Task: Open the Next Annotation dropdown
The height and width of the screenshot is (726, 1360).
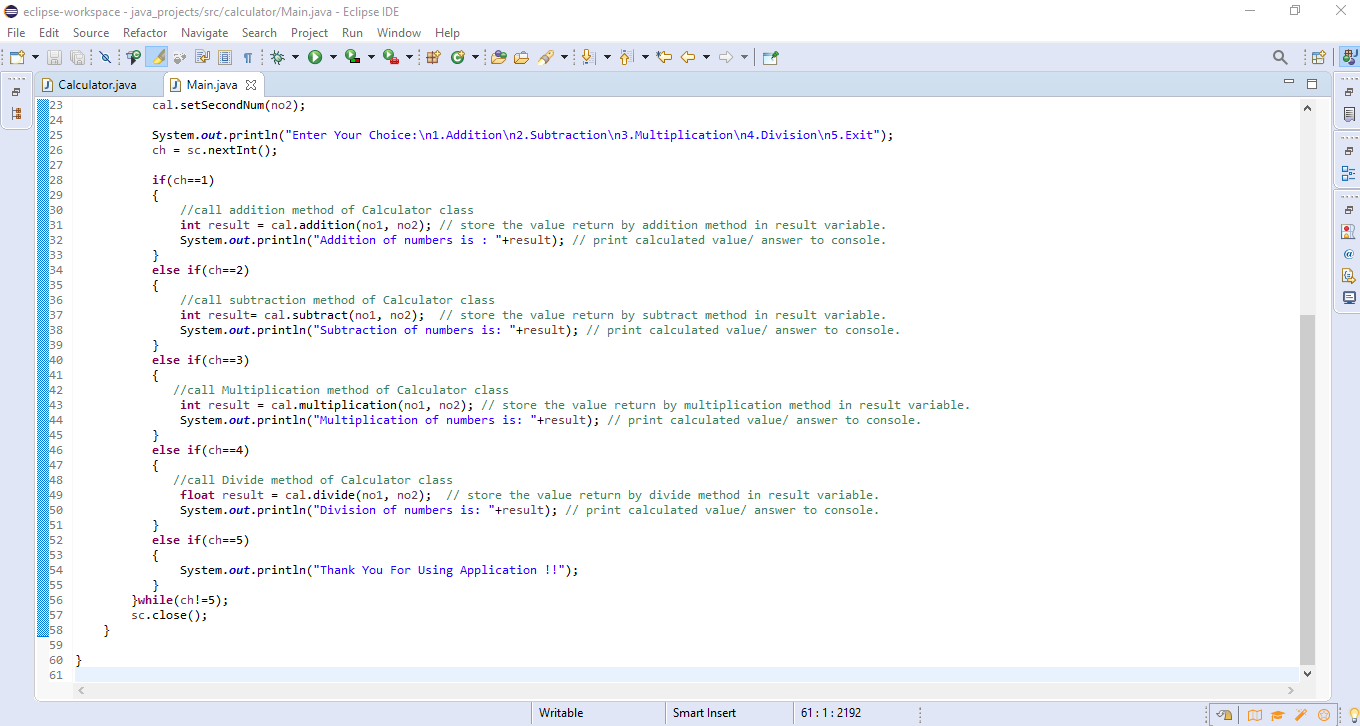Action: pos(607,57)
